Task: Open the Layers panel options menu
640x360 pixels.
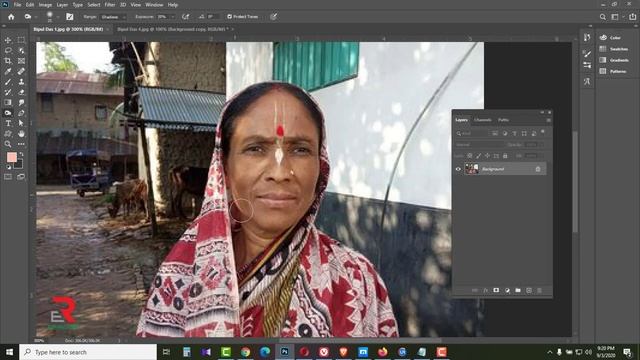Action: (548, 120)
